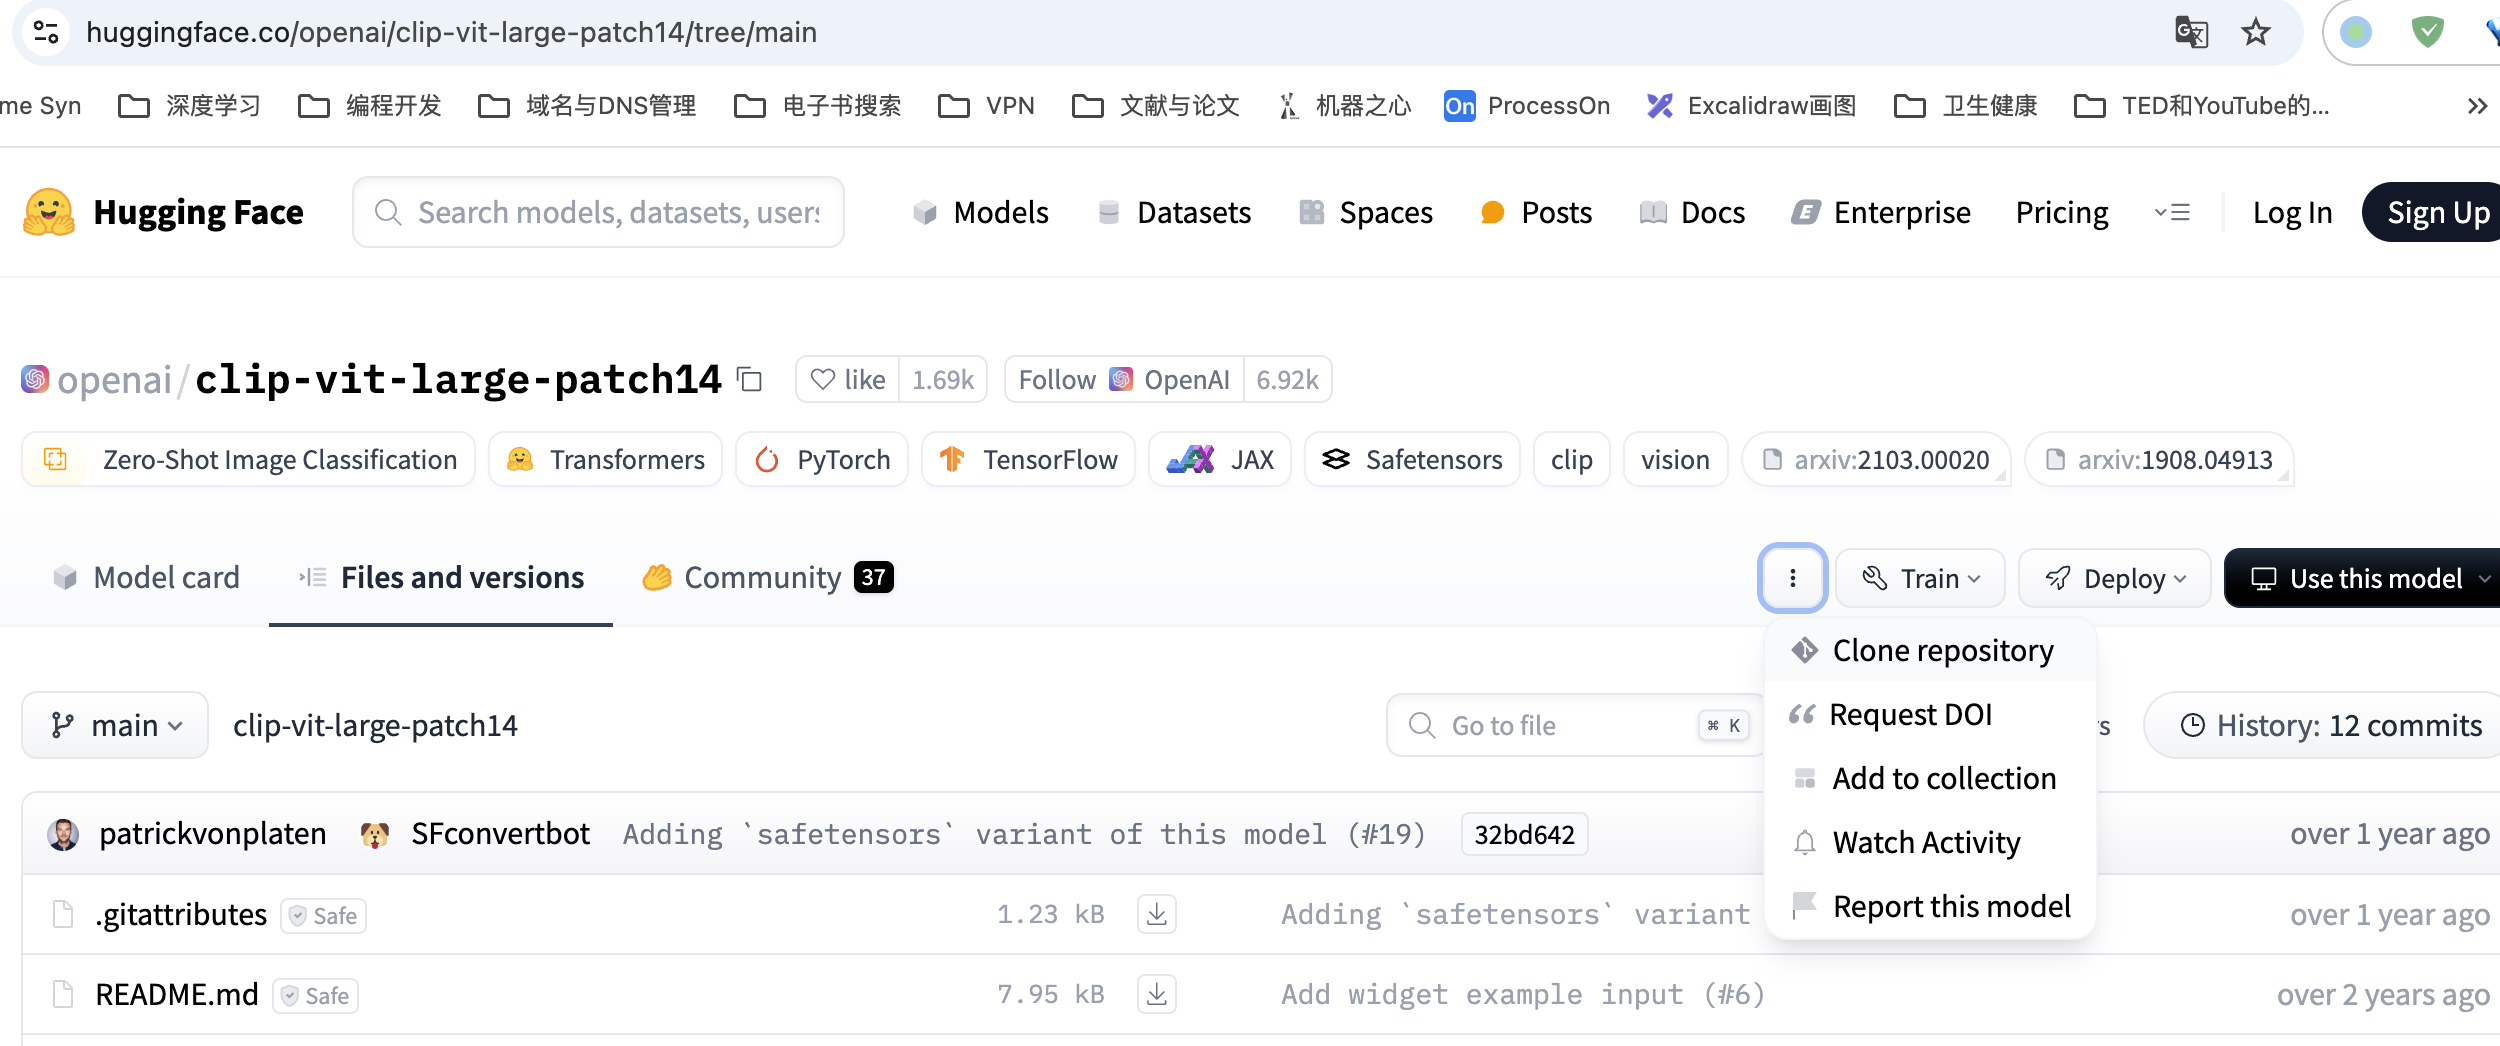Open the Pricing page

tap(2062, 212)
